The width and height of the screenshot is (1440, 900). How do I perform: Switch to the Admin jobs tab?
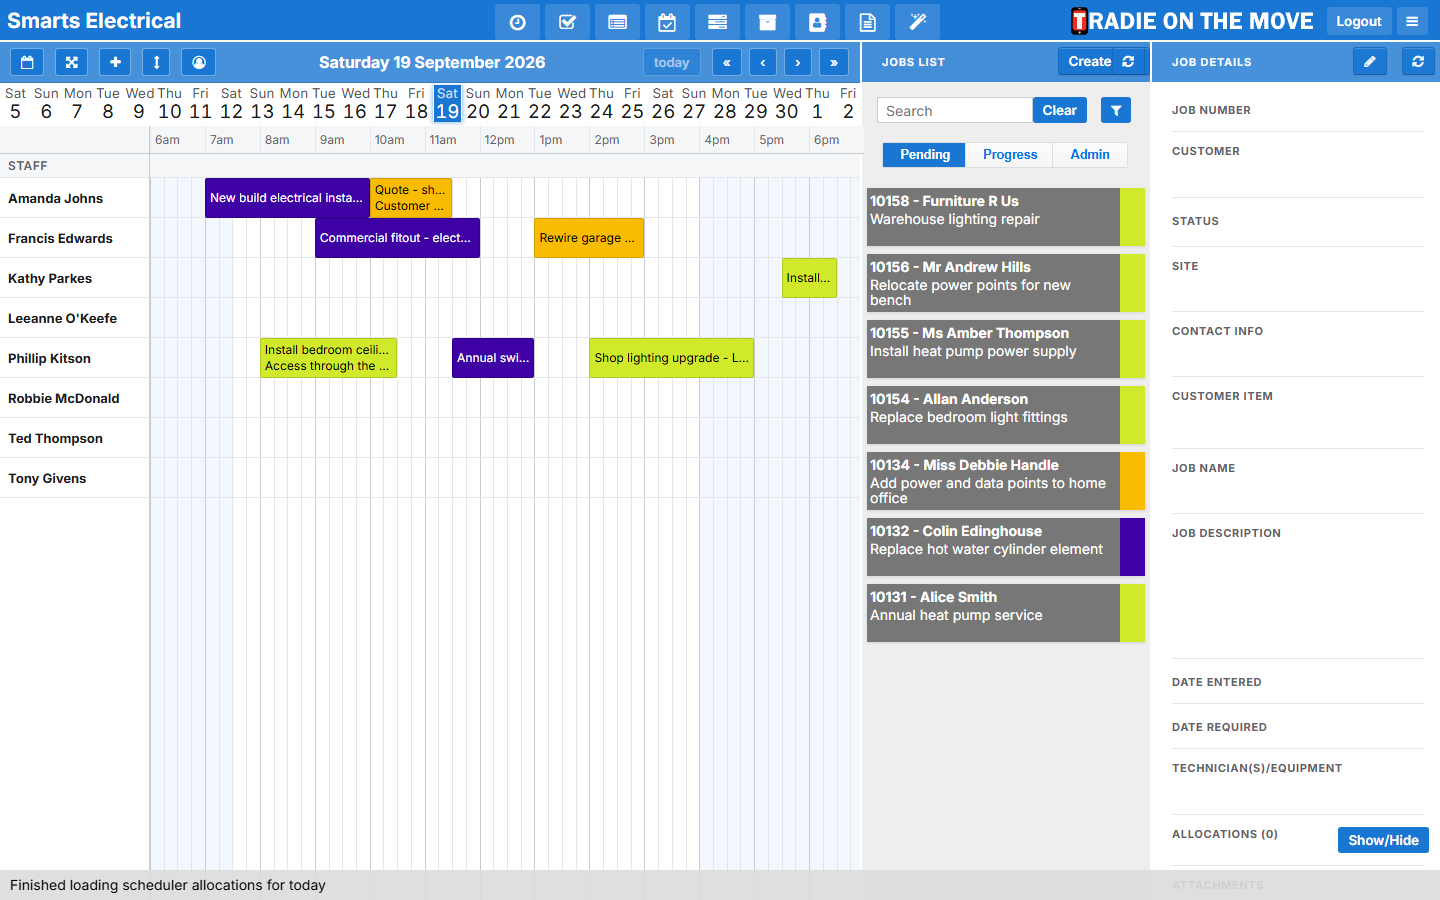pyautogui.click(x=1090, y=155)
